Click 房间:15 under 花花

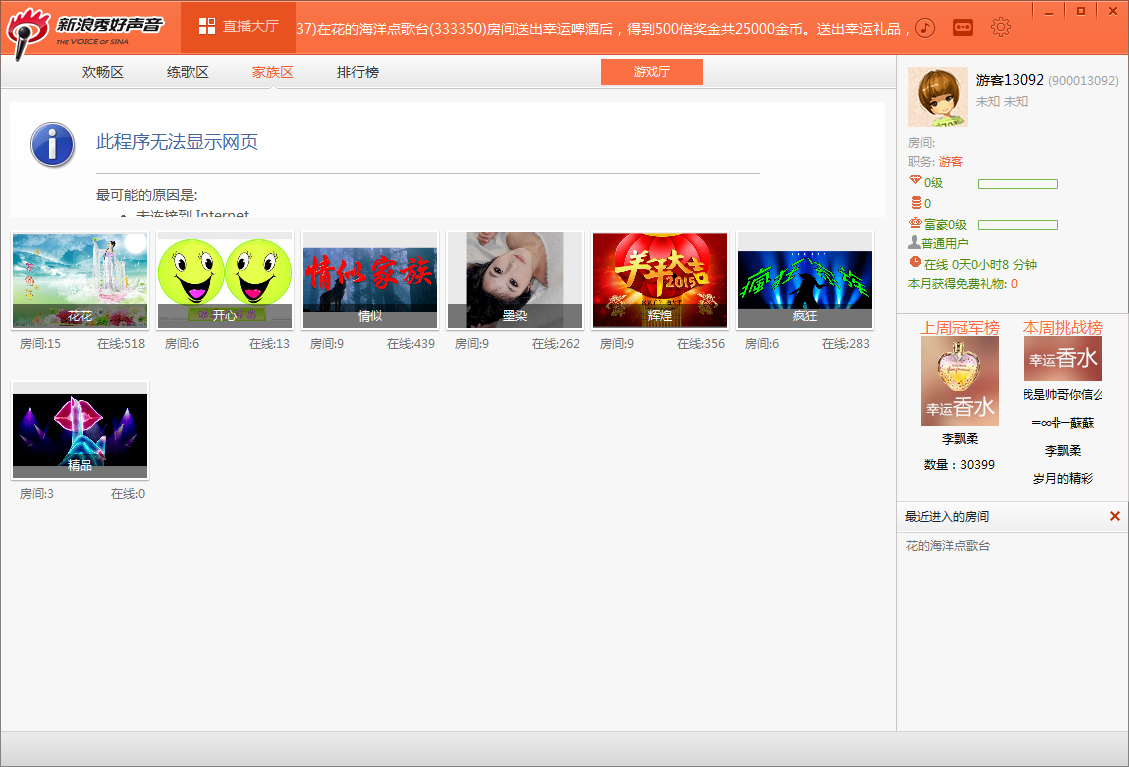tap(40, 344)
